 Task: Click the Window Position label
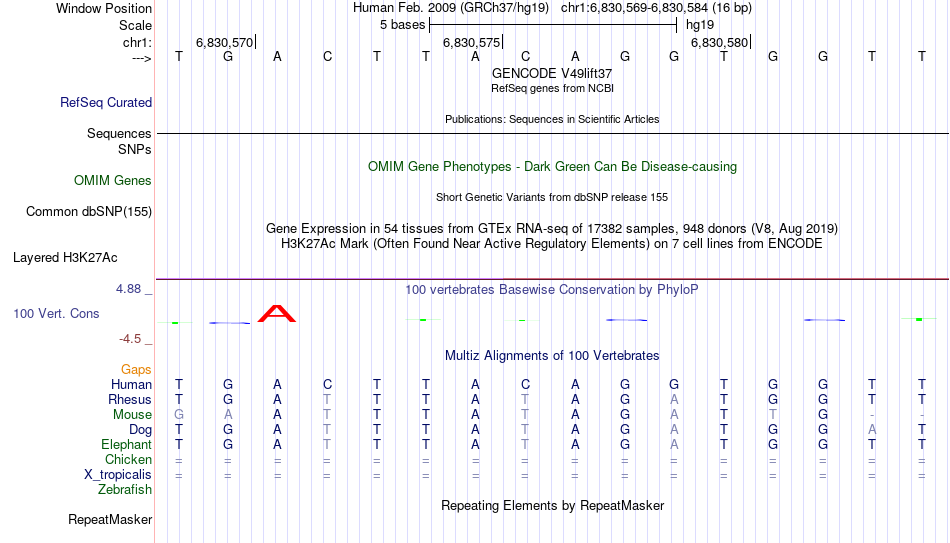coord(104,8)
